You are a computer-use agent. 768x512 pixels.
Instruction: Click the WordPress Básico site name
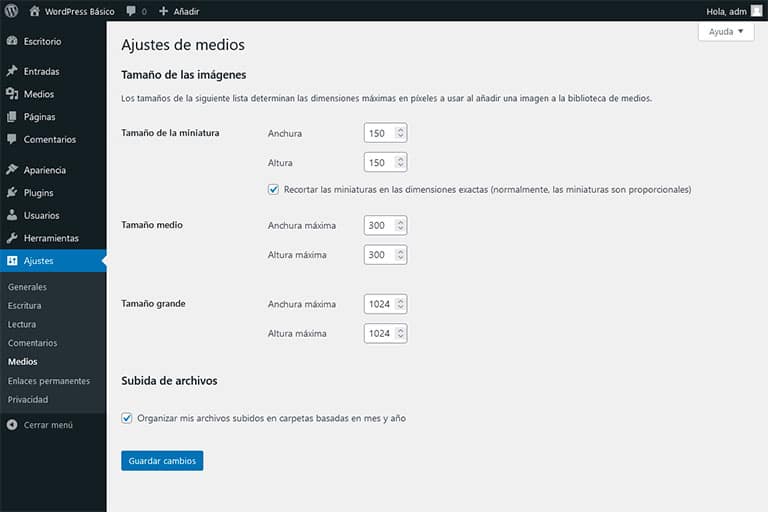click(x=79, y=11)
